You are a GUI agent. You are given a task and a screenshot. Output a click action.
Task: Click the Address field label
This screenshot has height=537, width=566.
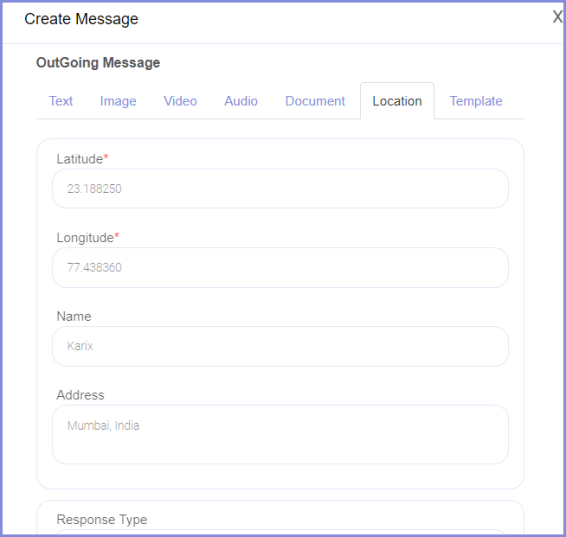click(x=80, y=395)
